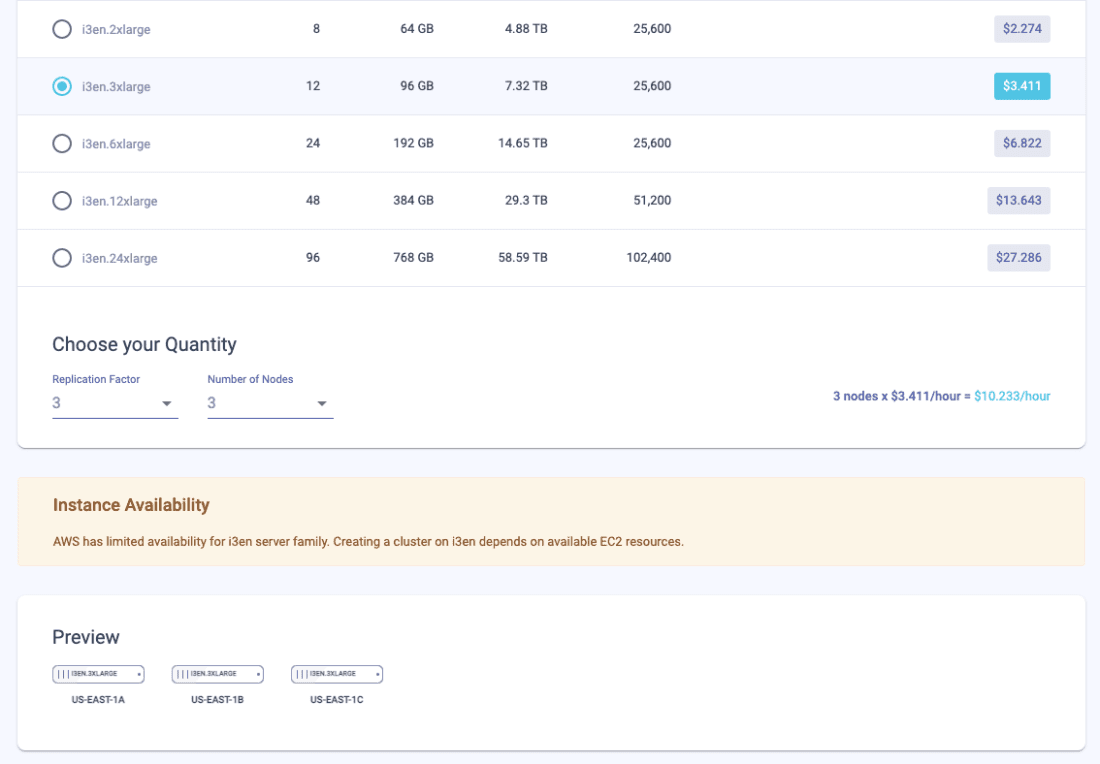Image resolution: width=1100 pixels, height=764 pixels.
Task: Click the i3en.3xlarge instance name label
Action: pos(116,86)
